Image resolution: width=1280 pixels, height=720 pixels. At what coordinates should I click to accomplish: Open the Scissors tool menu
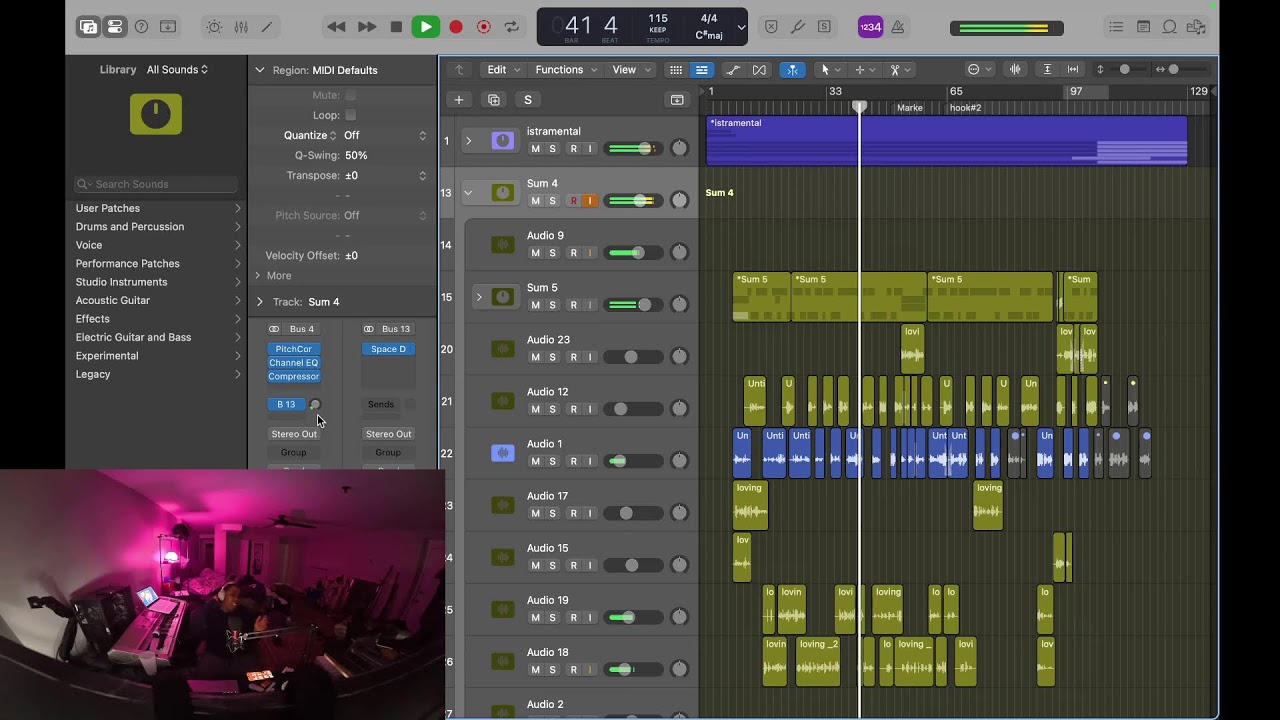point(900,70)
